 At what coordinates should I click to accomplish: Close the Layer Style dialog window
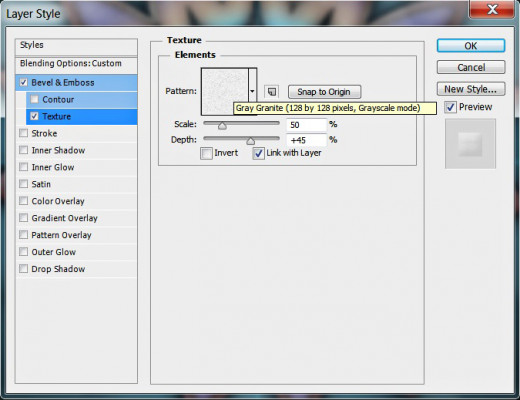coord(492,9)
